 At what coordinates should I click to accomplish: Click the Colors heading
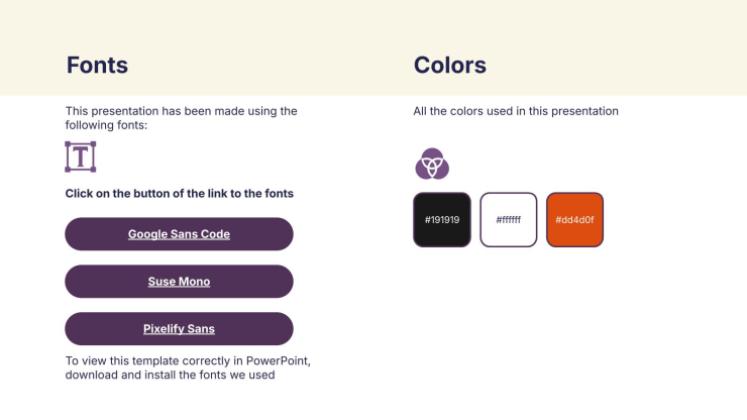(450, 65)
